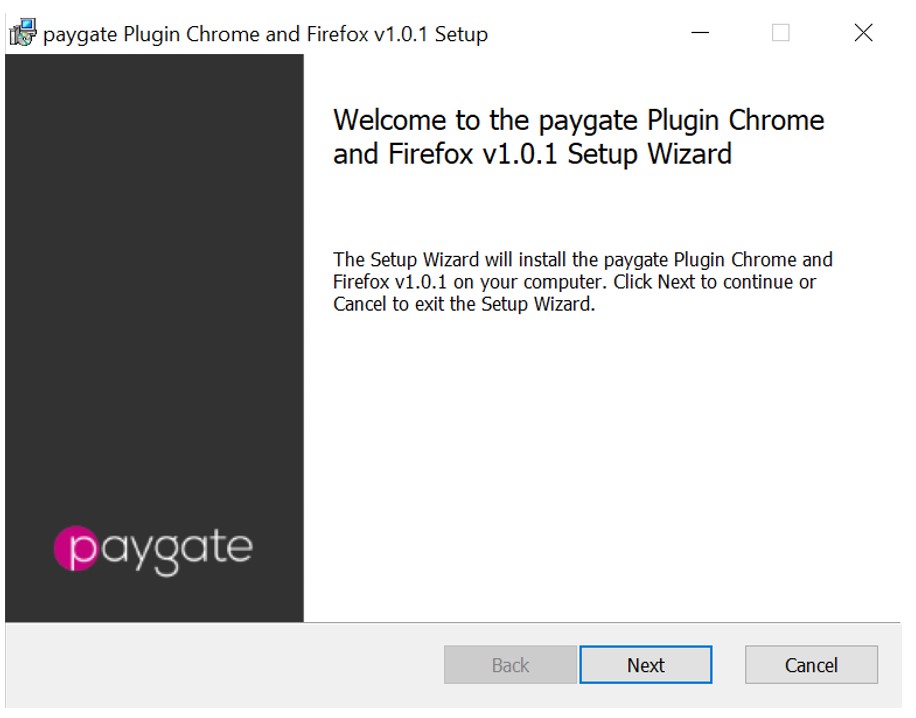Screen dimensions: 916x718
Task: Click the disabled maximize window button
Action: click(x=780, y=33)
